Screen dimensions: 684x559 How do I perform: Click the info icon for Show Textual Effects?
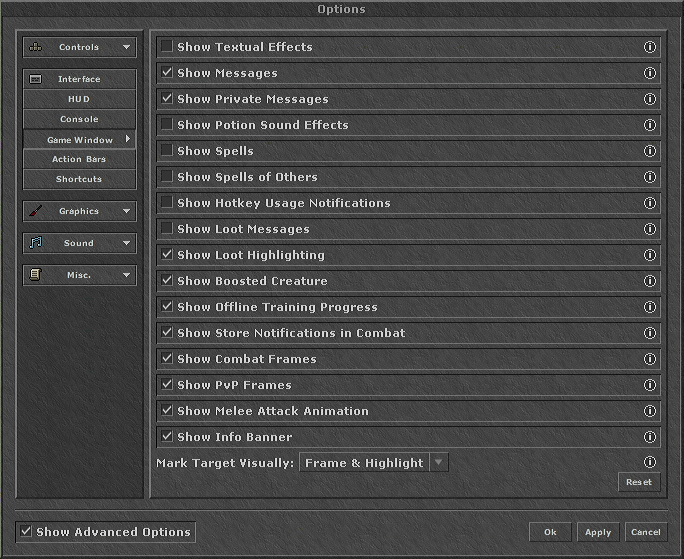[x=650, y=47]
